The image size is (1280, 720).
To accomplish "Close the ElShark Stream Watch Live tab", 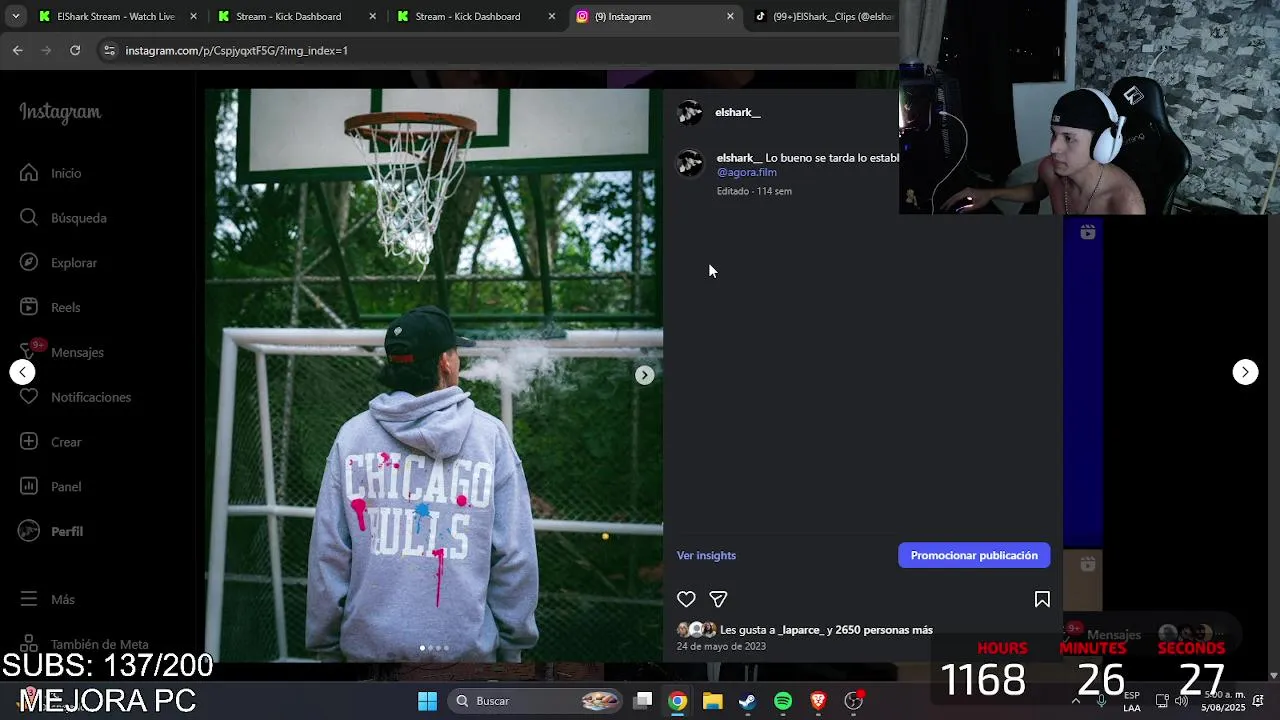I will pos(193,16).
